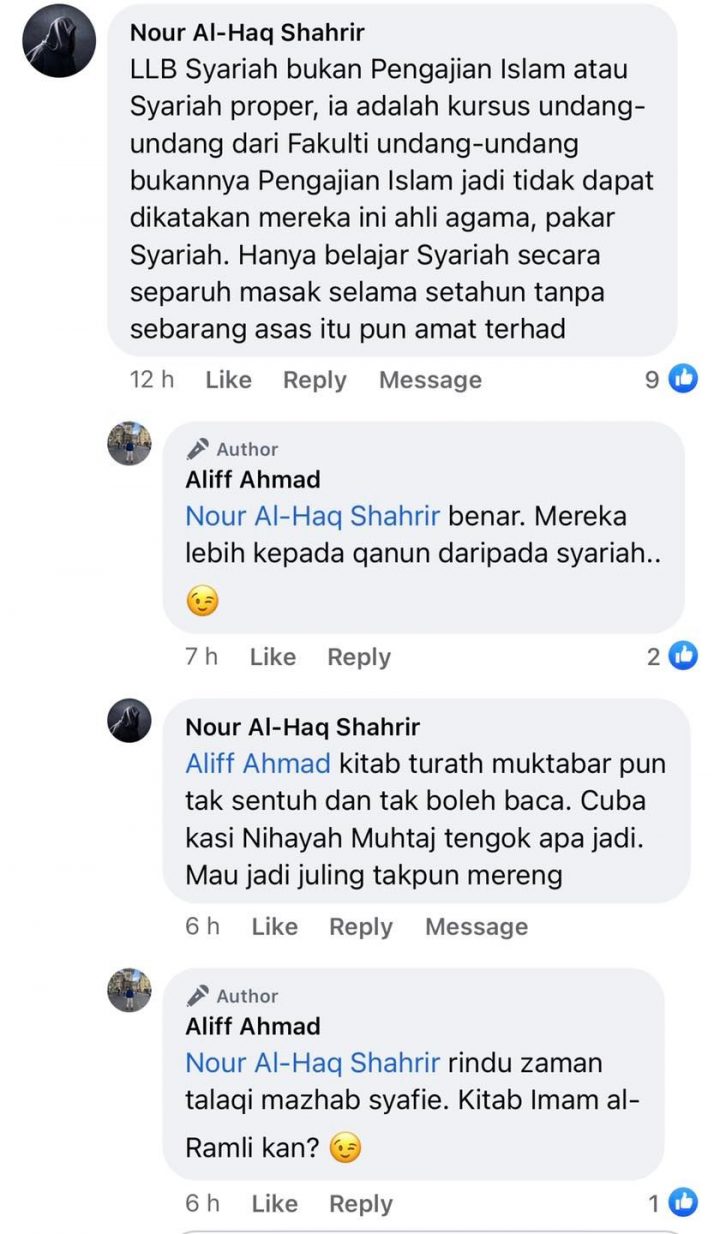
Task: Like the Nihayah Muhtaj comment
Action: [274, 927]
